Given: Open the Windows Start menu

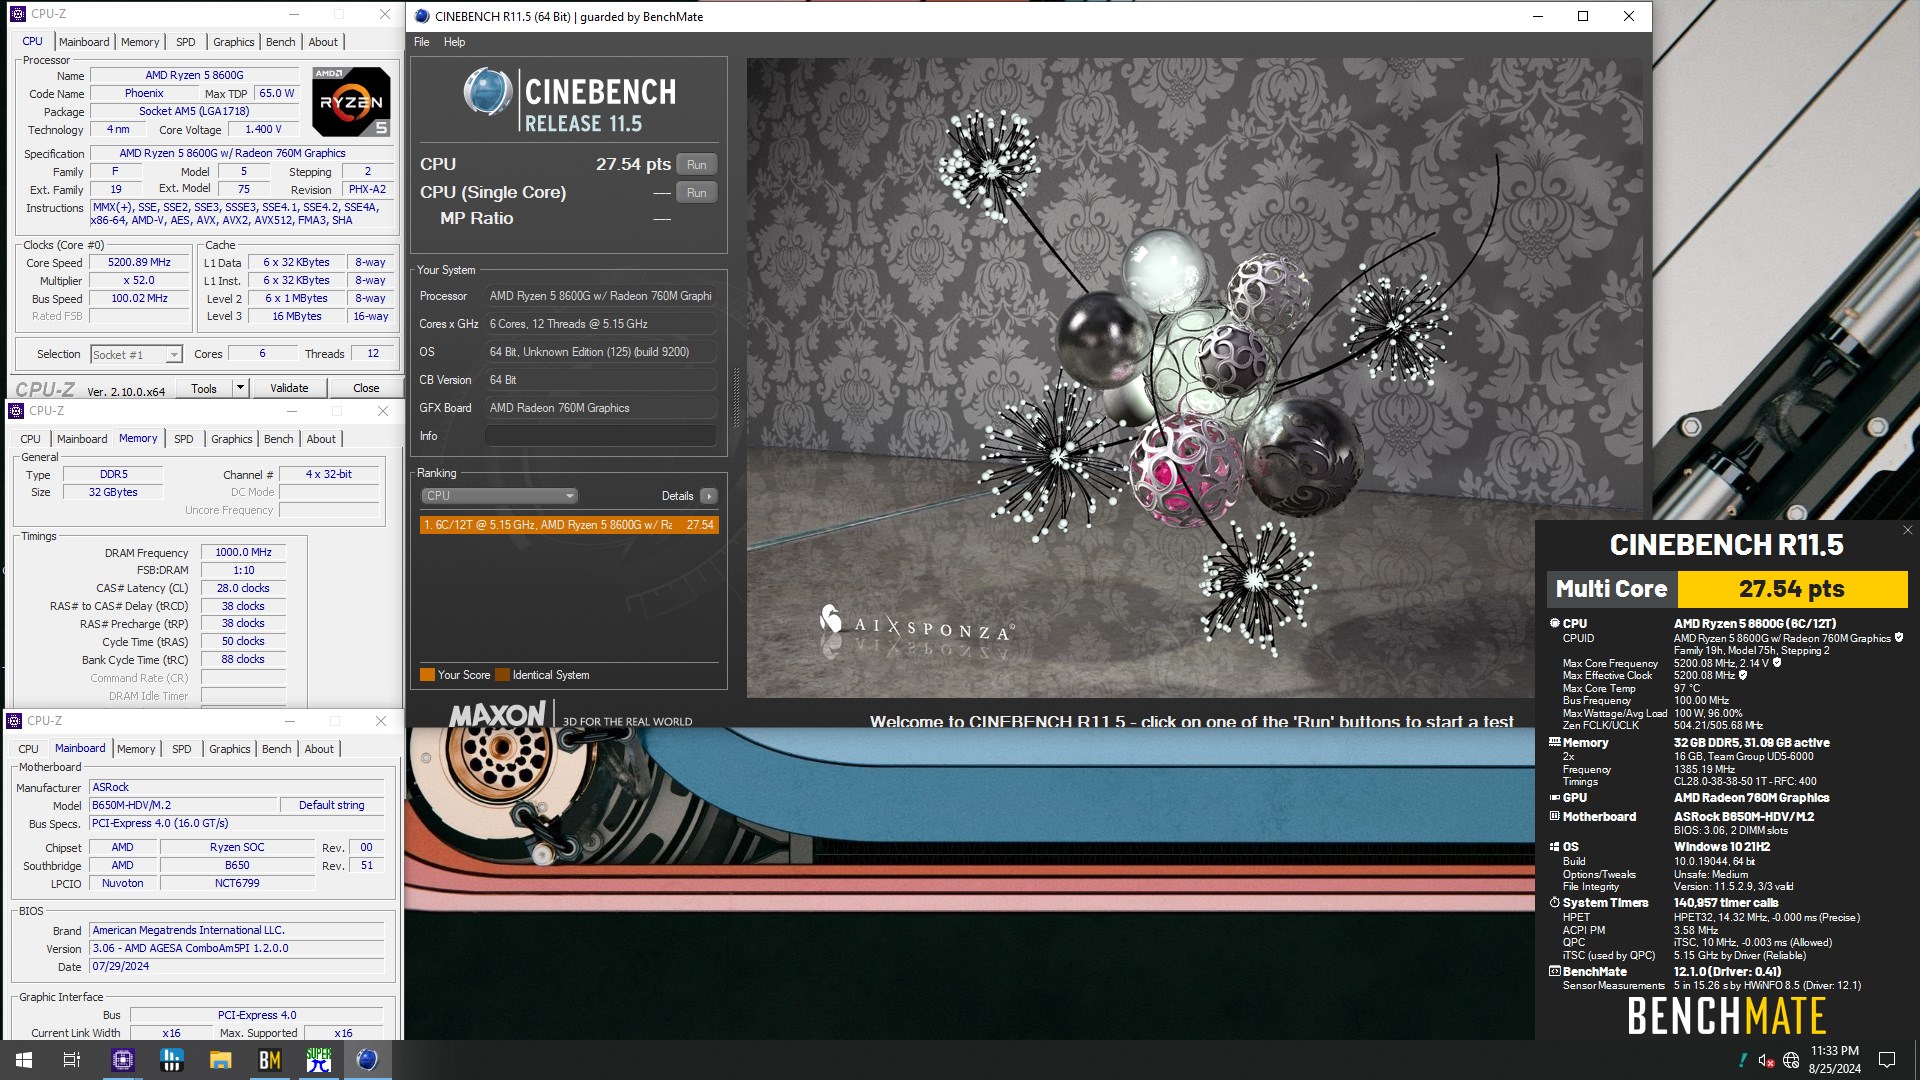Looking at the screenshot, I should coord(24,1060).
